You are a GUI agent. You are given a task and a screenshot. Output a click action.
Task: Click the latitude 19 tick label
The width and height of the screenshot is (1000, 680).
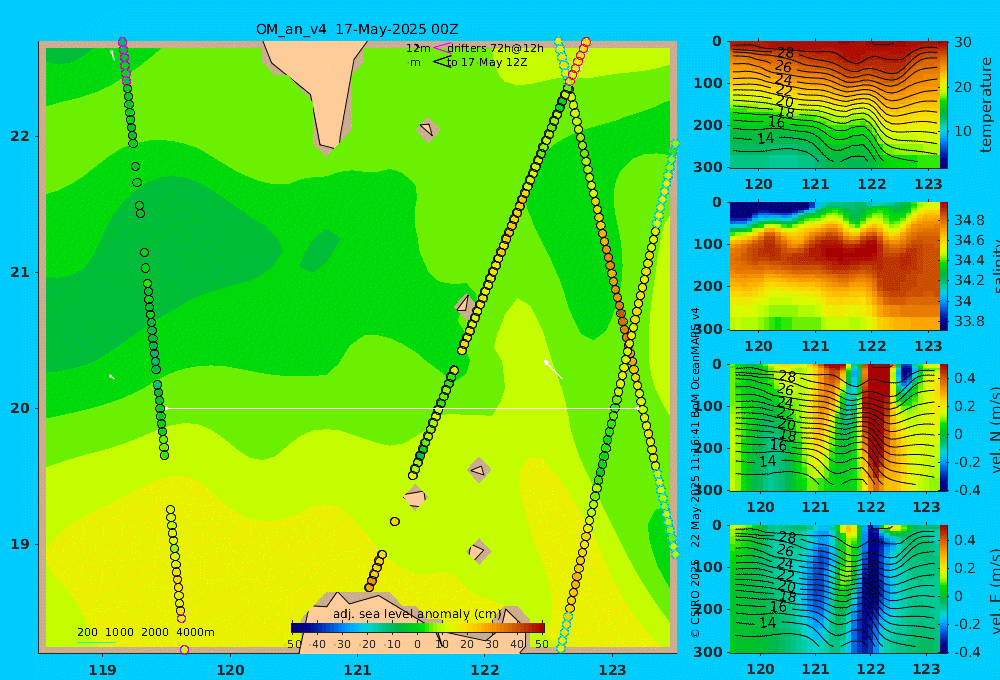click(19, 544)
